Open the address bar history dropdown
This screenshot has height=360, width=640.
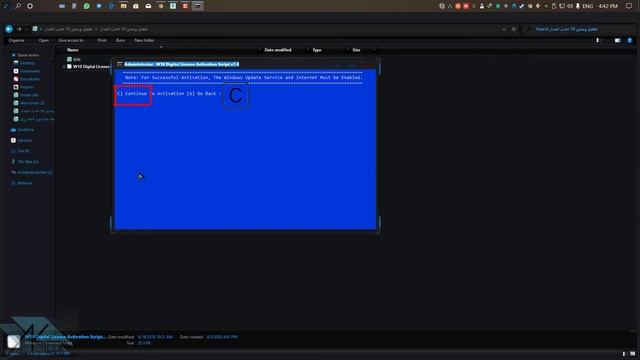pyautogui.click(x=504, y=29)
